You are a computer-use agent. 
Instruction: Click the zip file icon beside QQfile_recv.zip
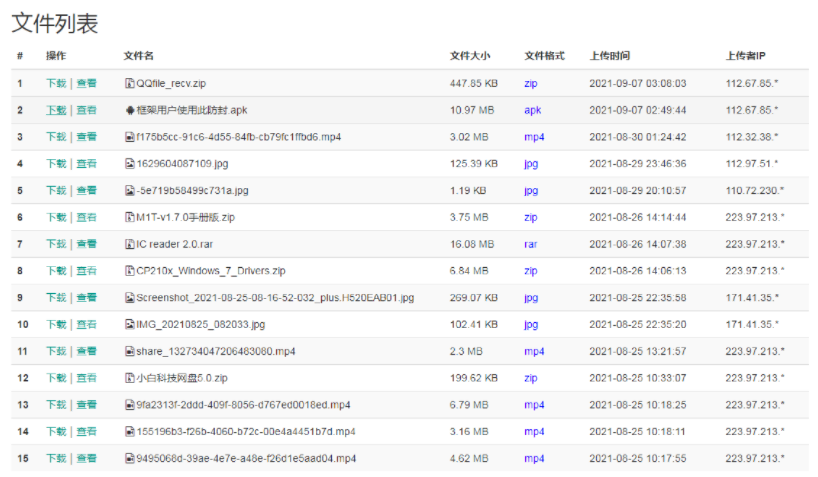click(x=130, y=83)
